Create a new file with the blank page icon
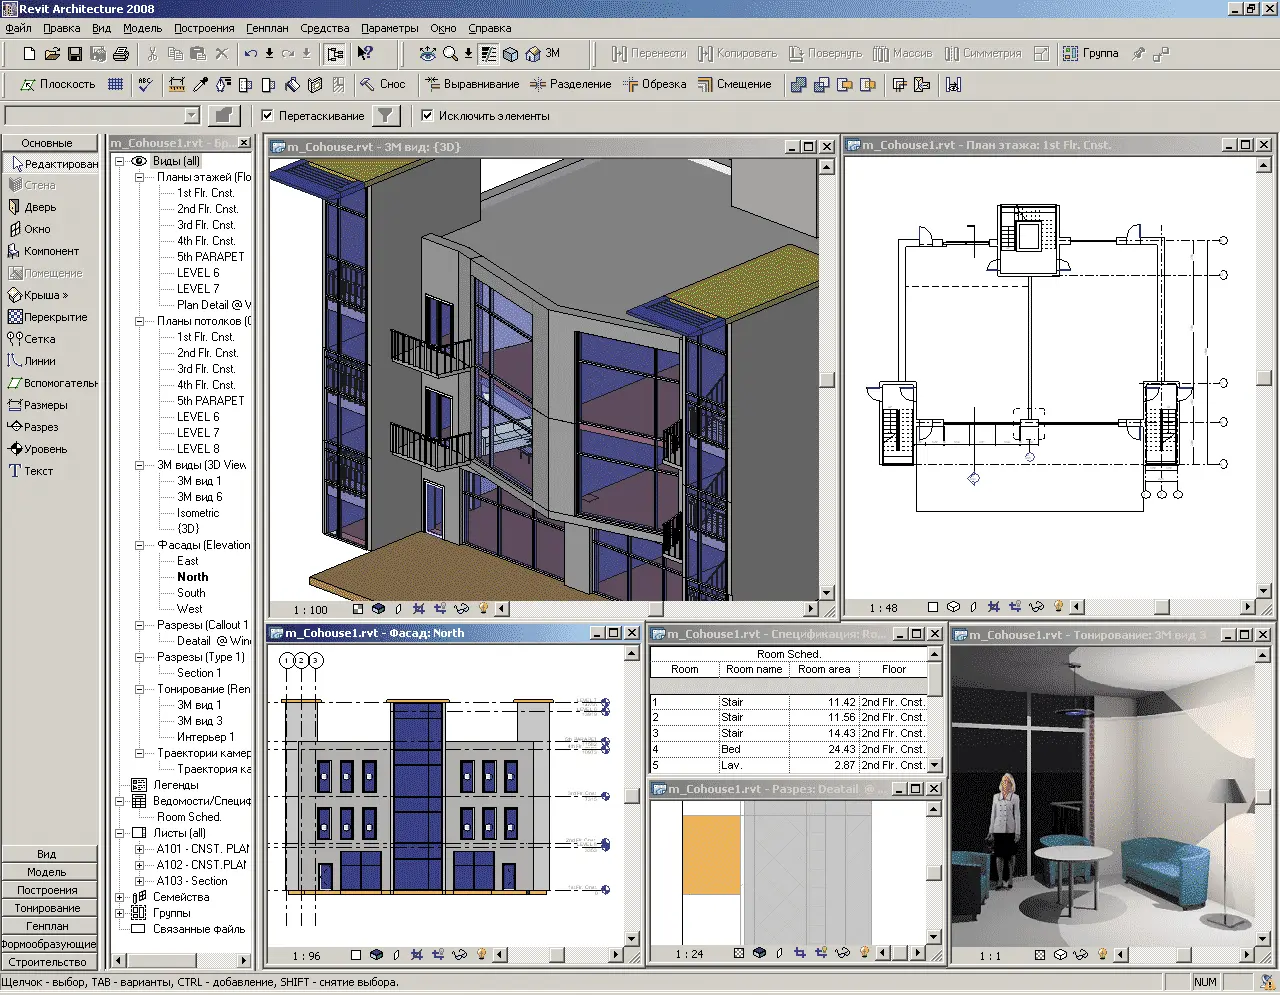Viewport: 1280px width, 995px height. [x=29, y=54]
